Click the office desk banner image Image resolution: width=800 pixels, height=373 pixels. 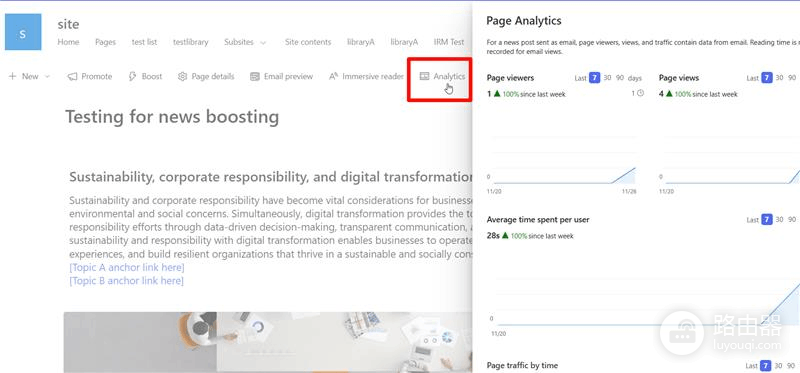(x=268, y=342)
